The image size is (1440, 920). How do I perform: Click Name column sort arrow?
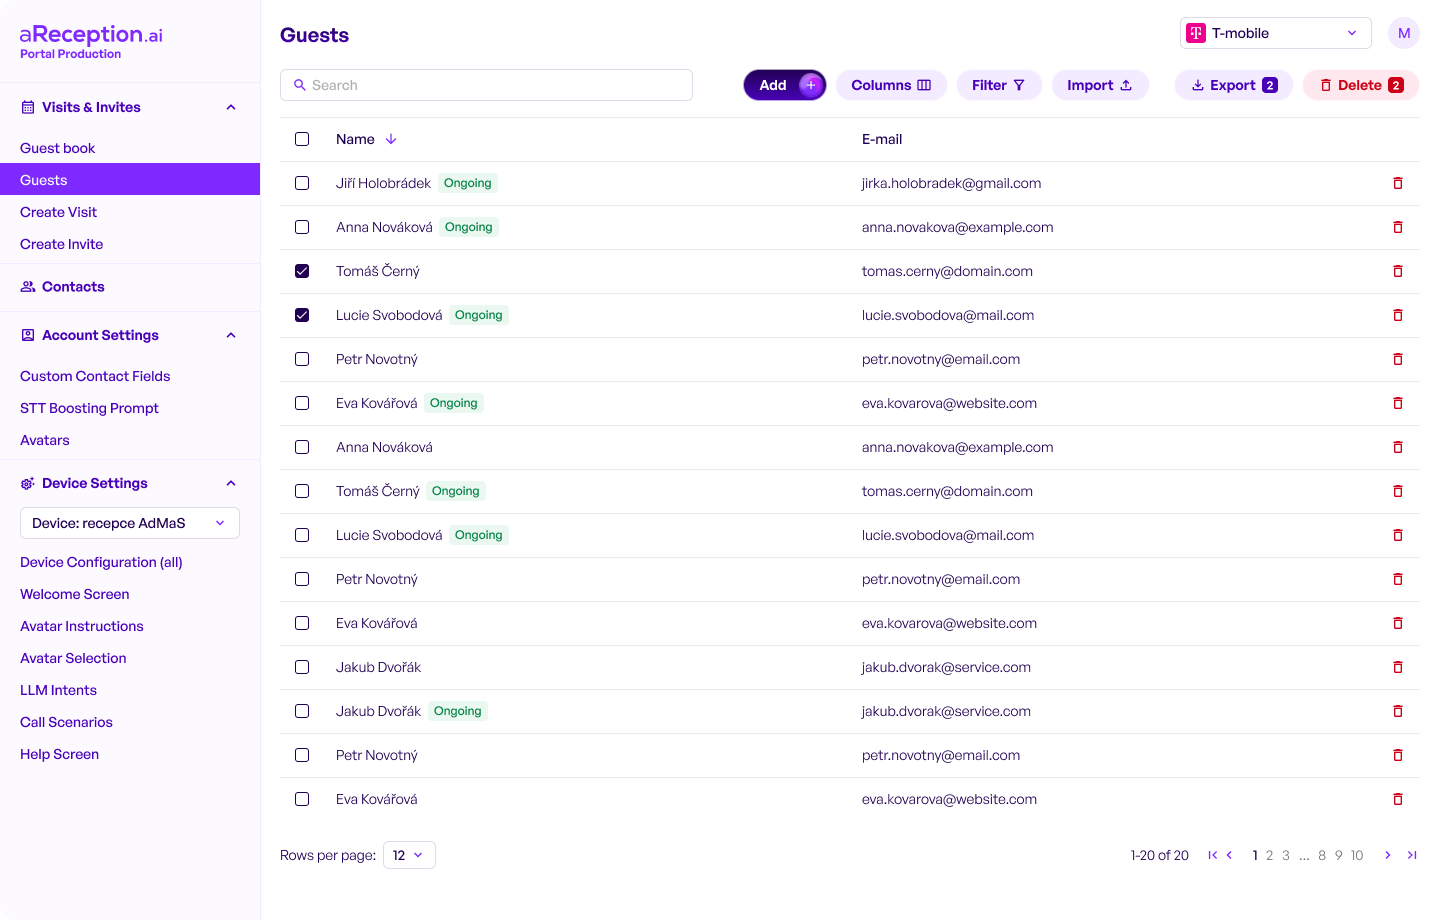391,139
